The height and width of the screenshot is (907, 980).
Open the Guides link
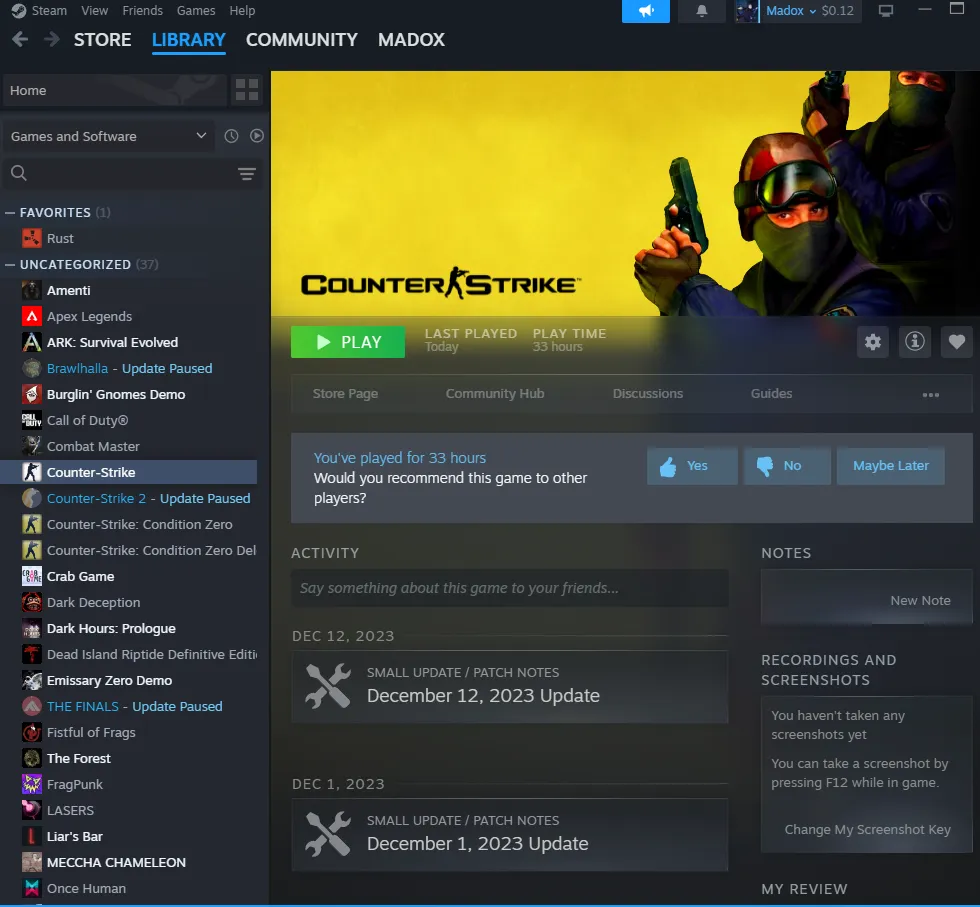click(x=771, y=394)
